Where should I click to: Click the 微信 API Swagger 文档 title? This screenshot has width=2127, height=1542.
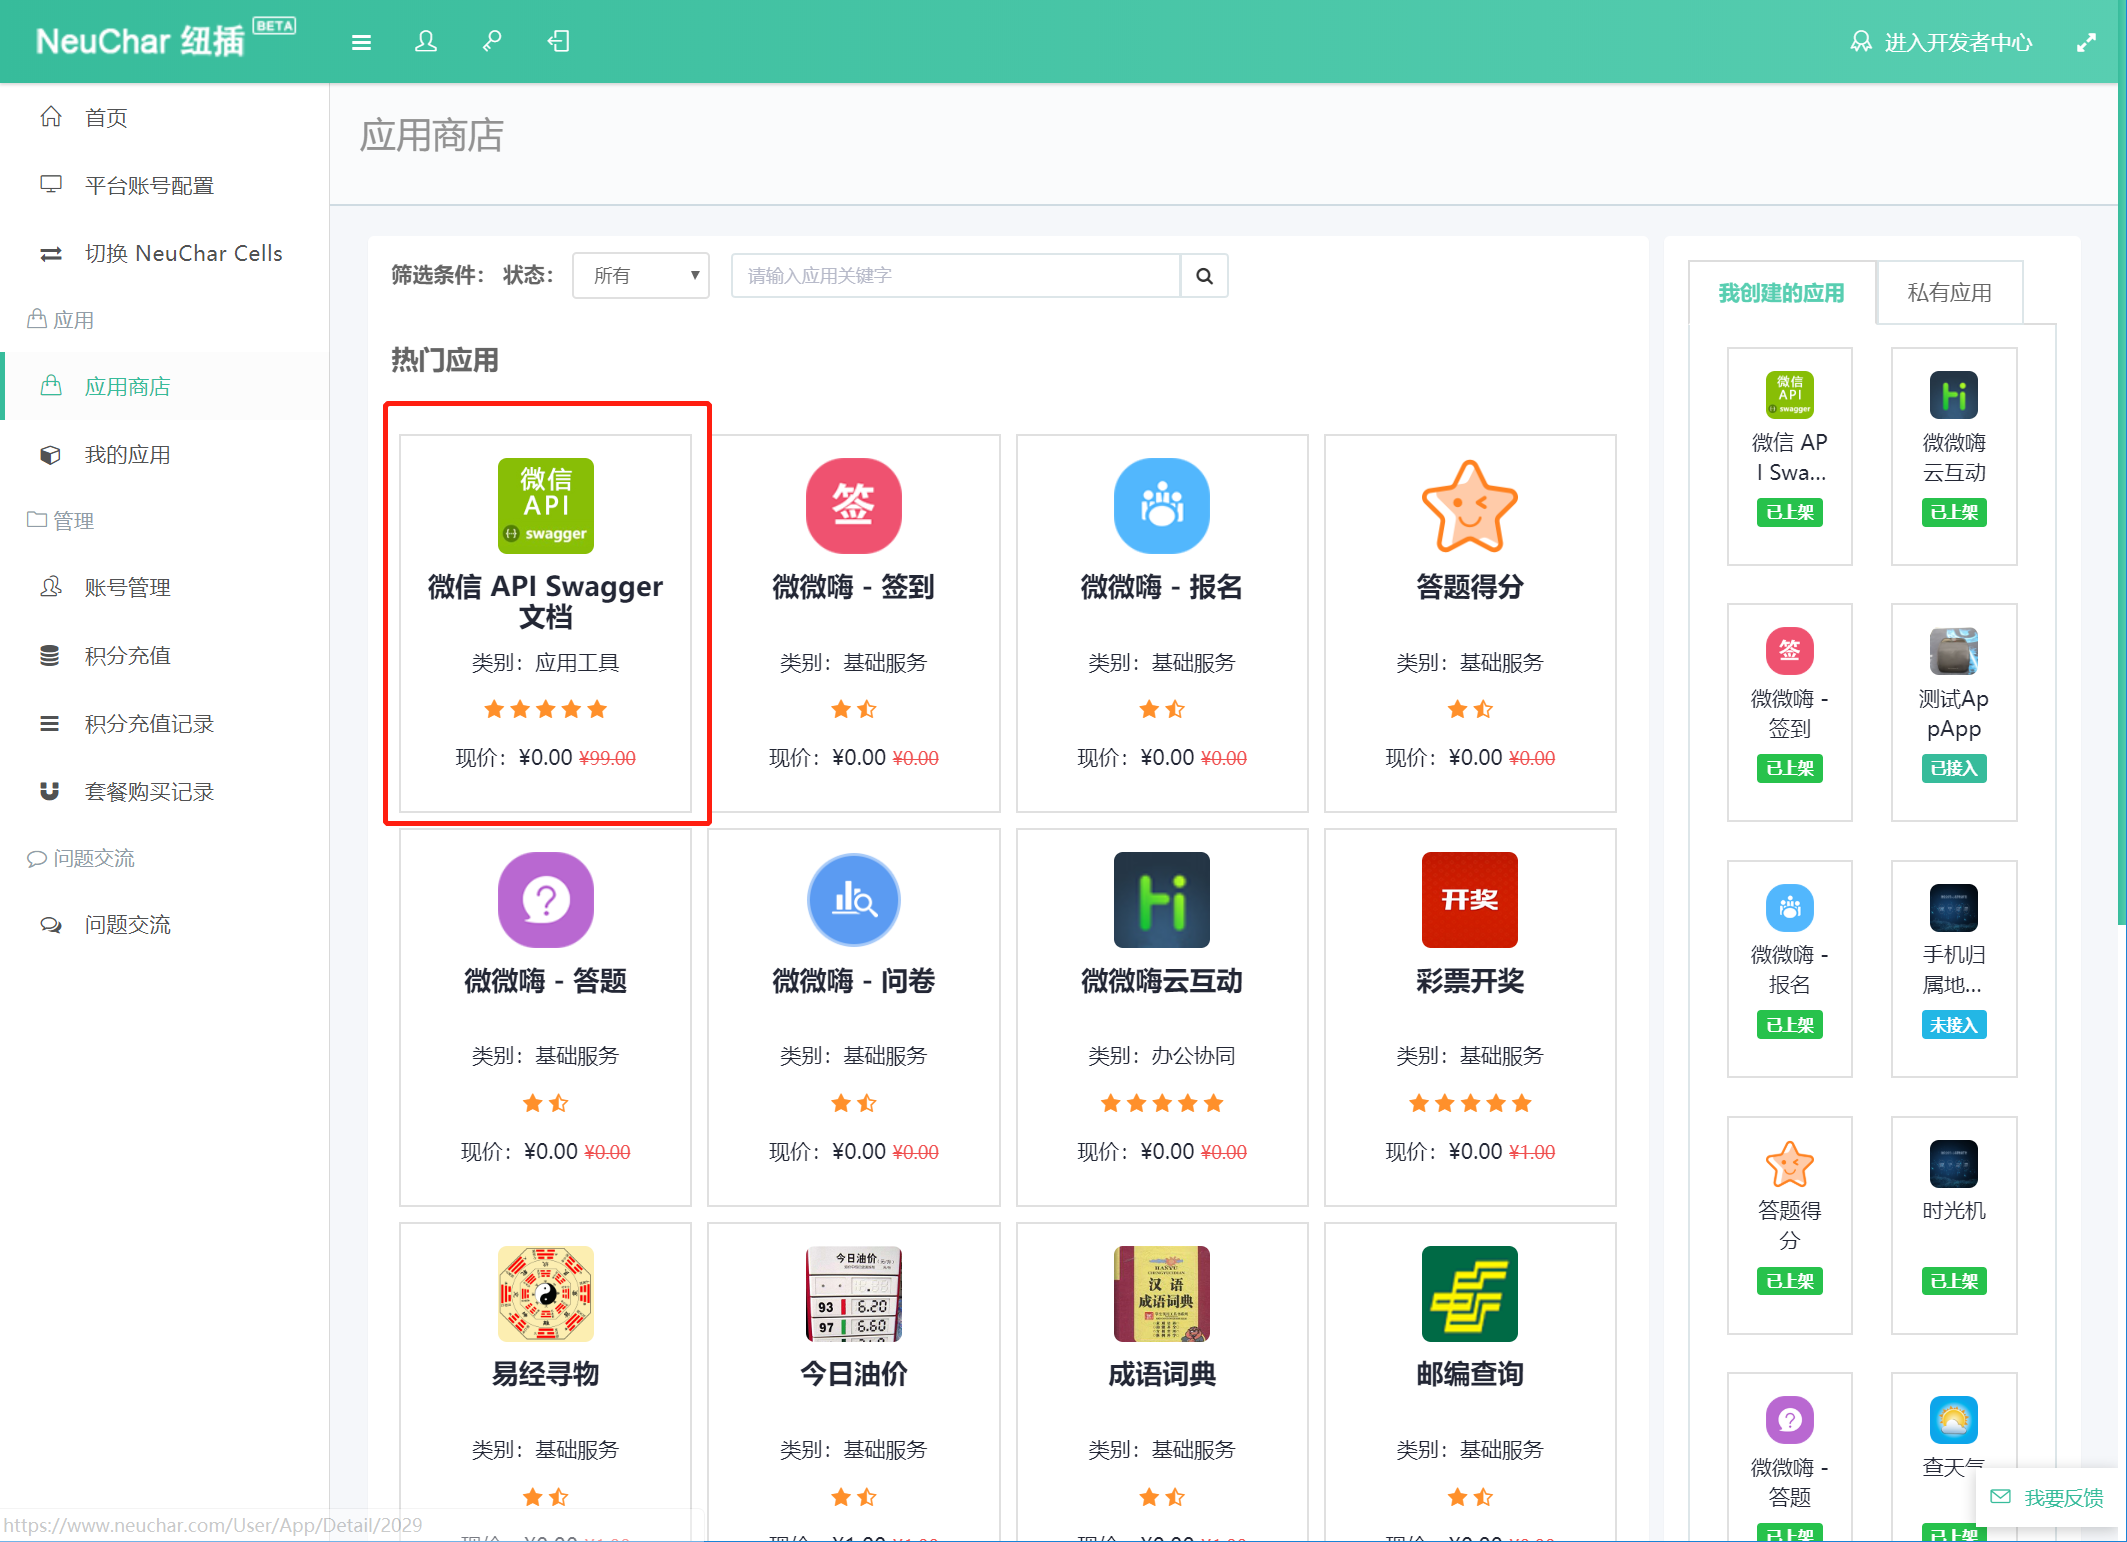(546, 601)
